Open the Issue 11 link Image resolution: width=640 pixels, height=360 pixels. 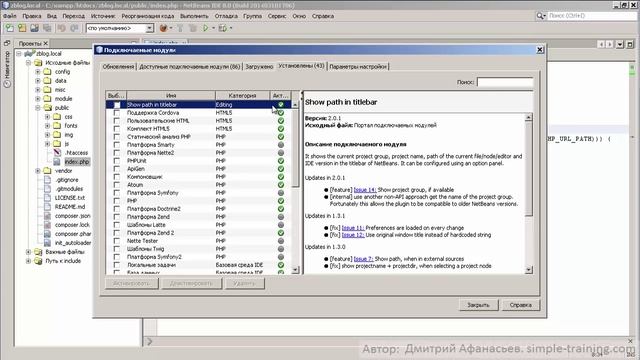[x=353, y=228]
